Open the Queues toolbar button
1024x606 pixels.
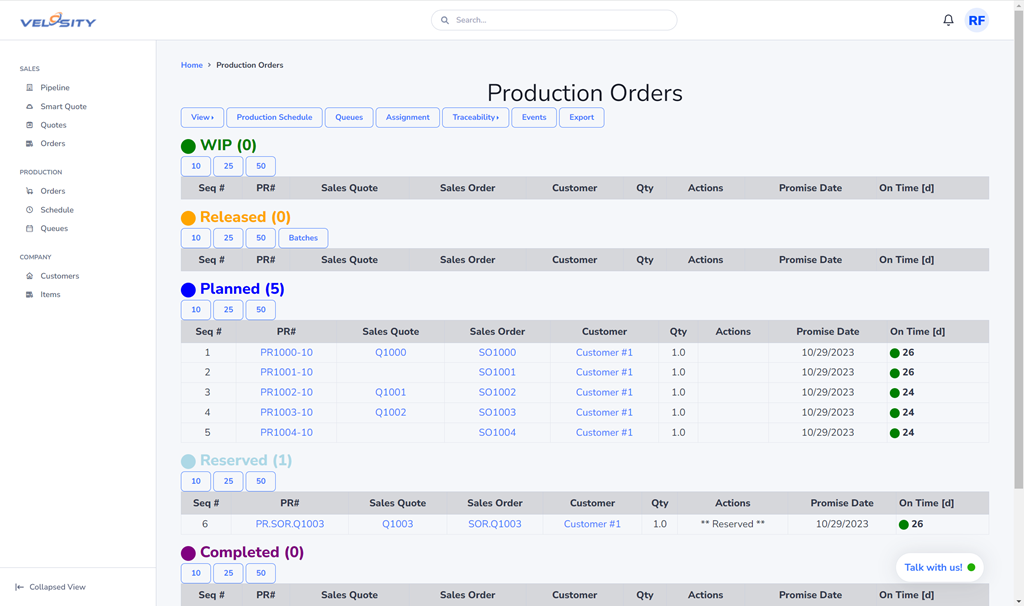pos(349,118)
